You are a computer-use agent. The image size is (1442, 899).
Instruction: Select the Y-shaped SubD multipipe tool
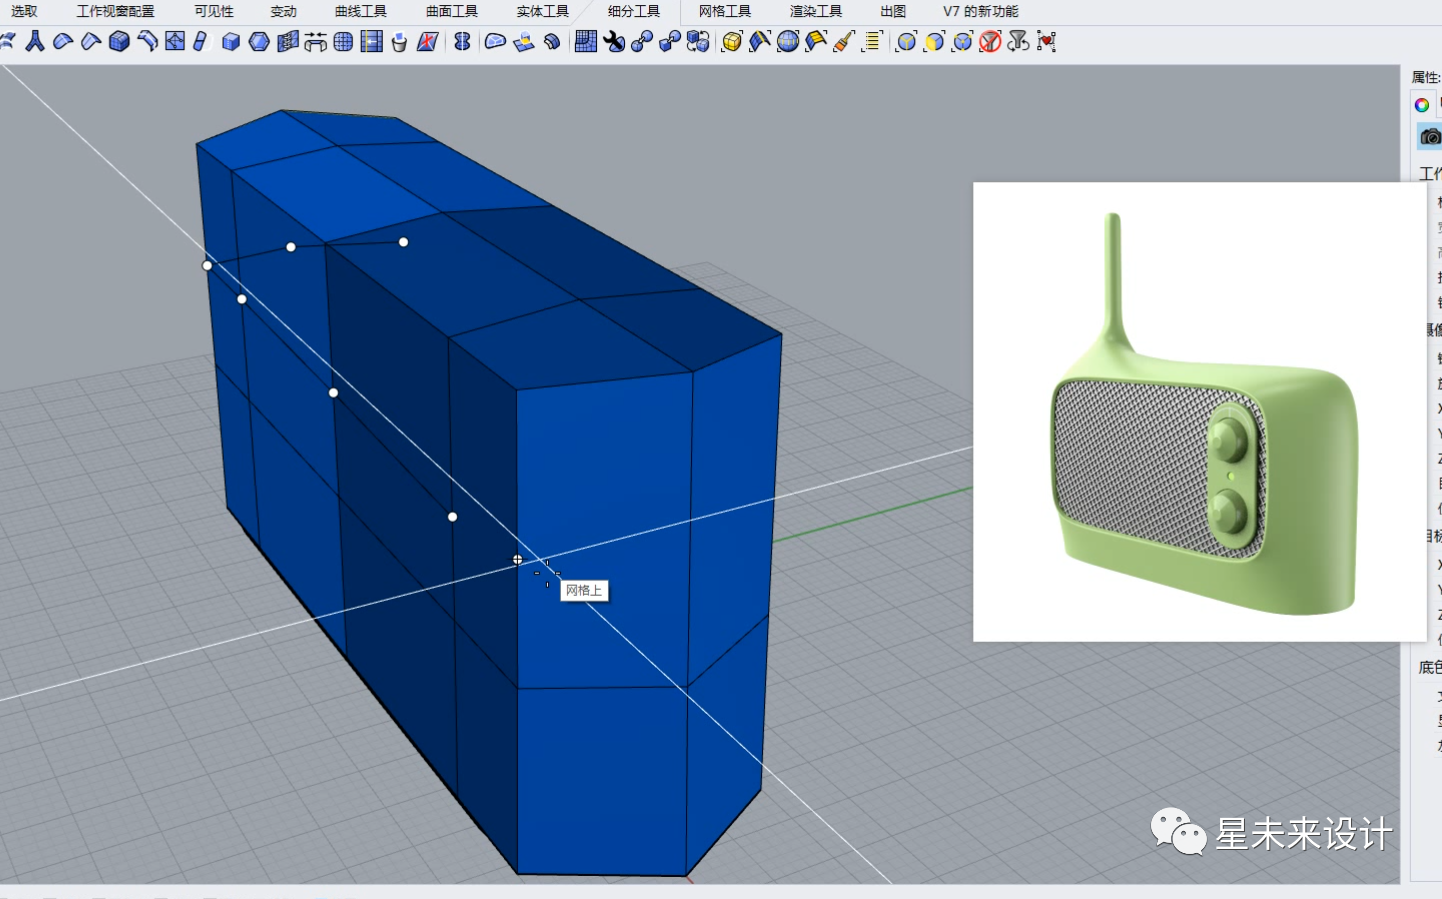point(35,41)
